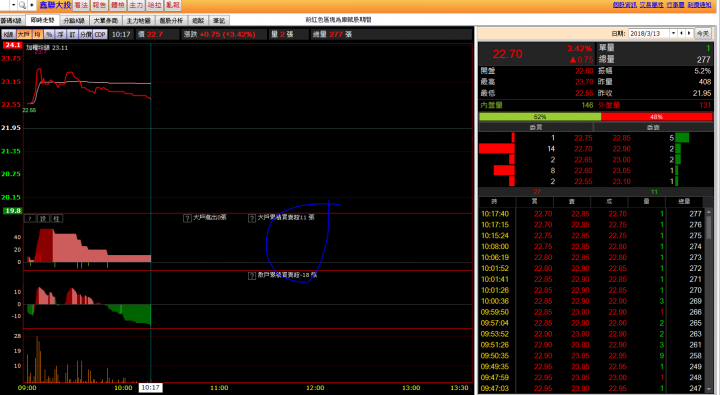
Task: Click the small dot button beside the magnifier
Action: [31, 5]
